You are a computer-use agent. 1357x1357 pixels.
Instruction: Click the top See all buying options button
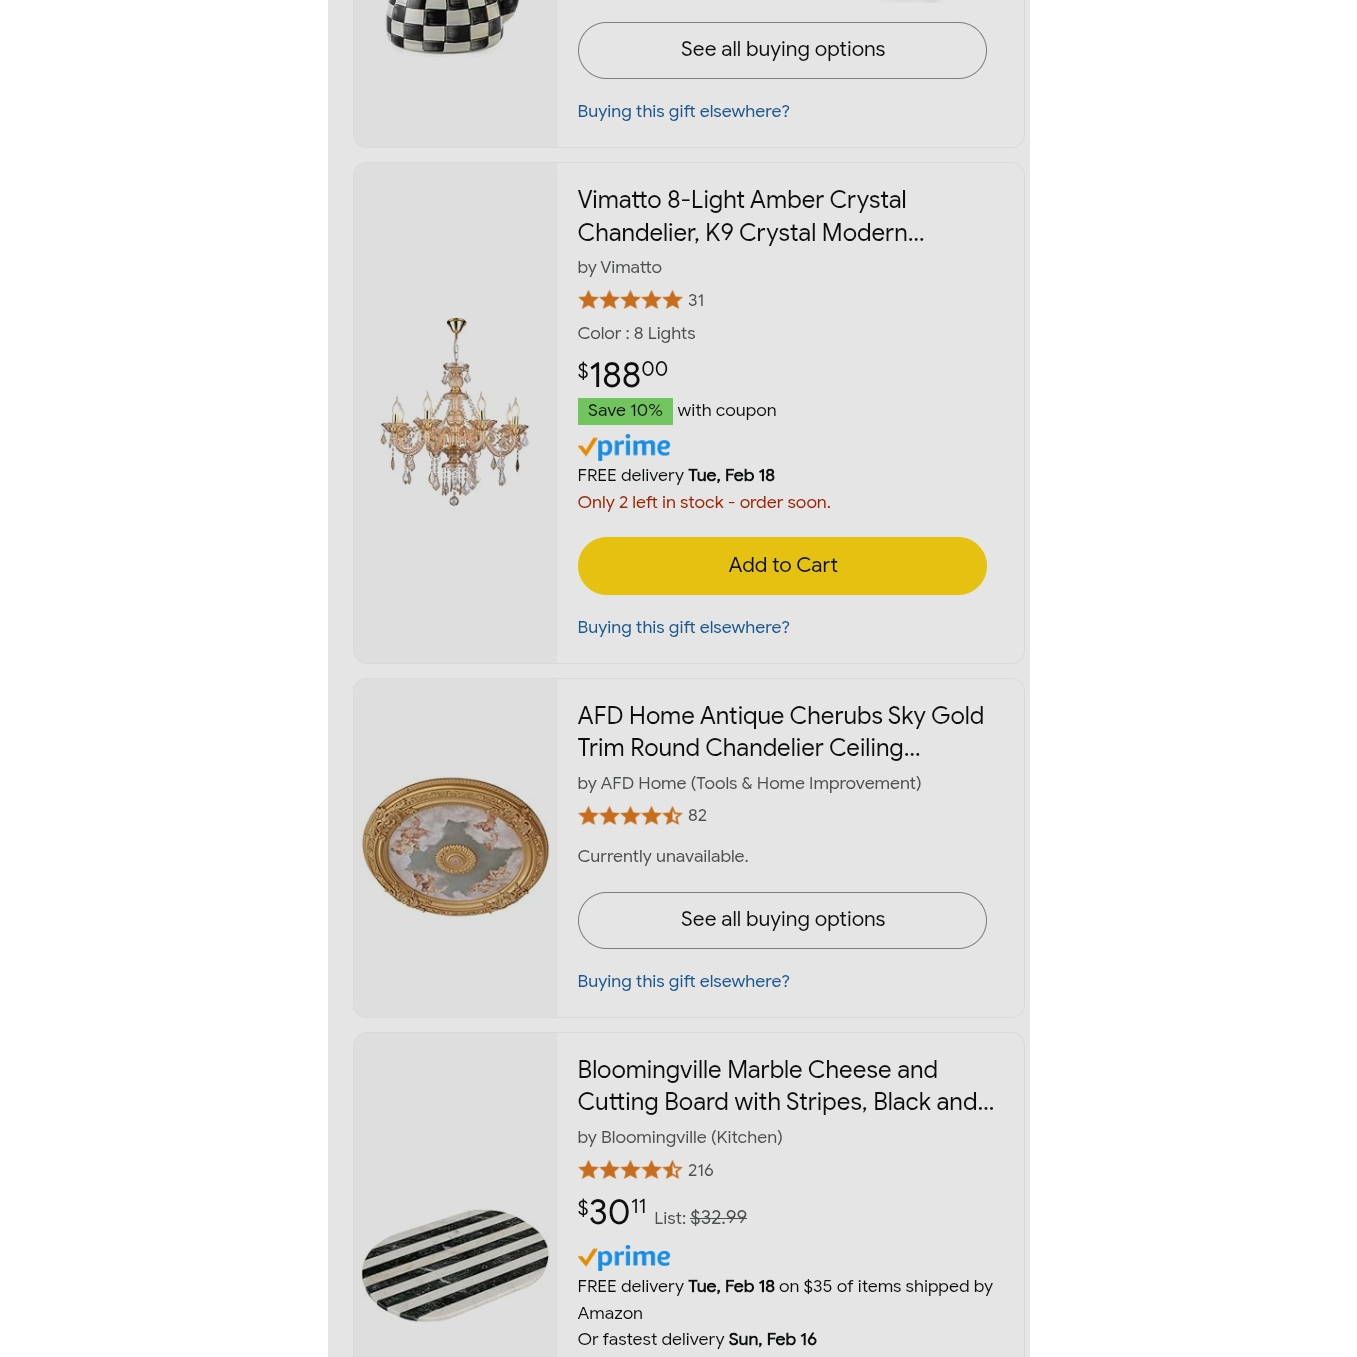[x=782, y=50]
